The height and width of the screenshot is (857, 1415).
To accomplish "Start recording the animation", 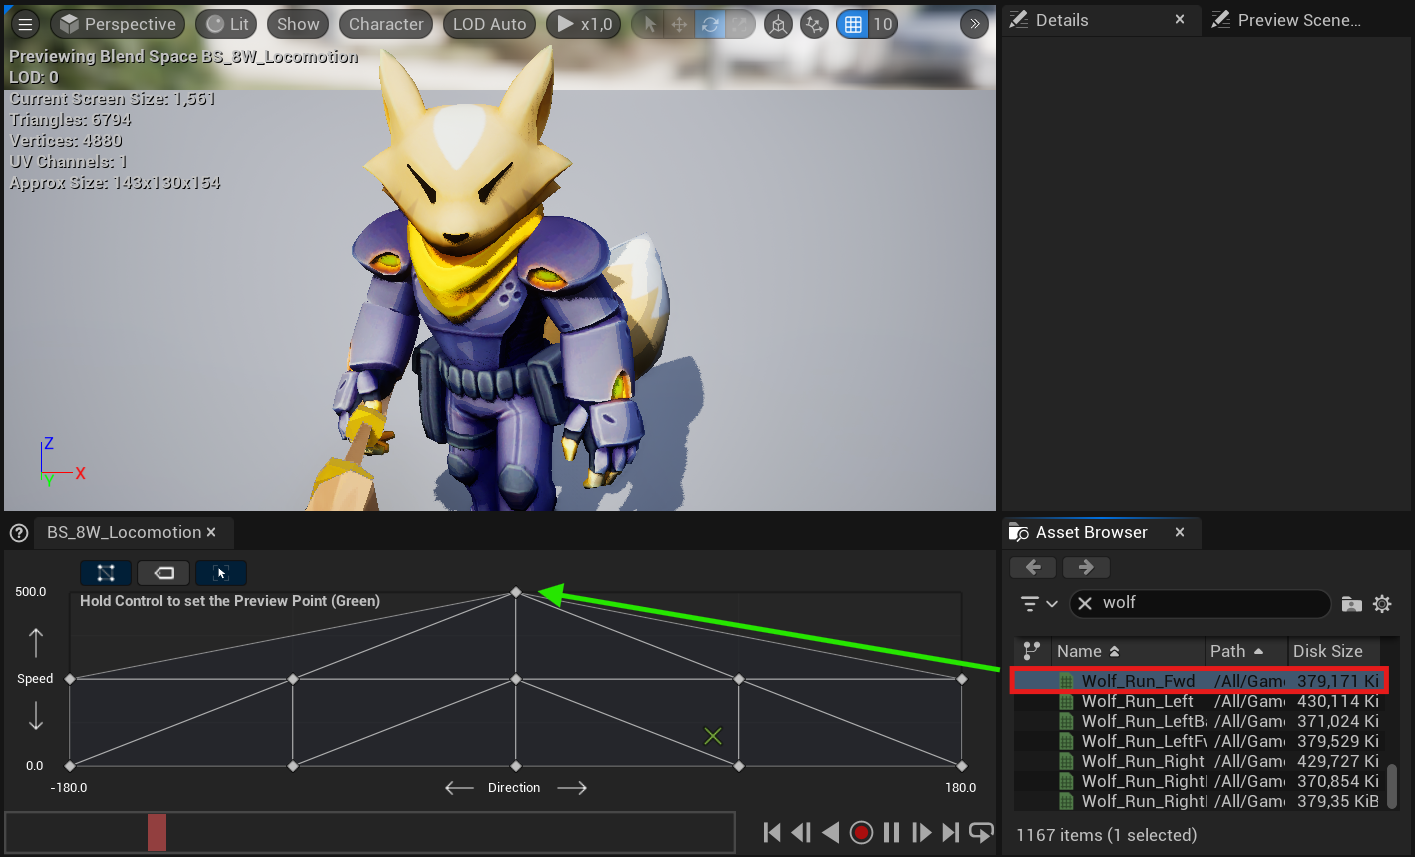I will (x=861, y=832).
